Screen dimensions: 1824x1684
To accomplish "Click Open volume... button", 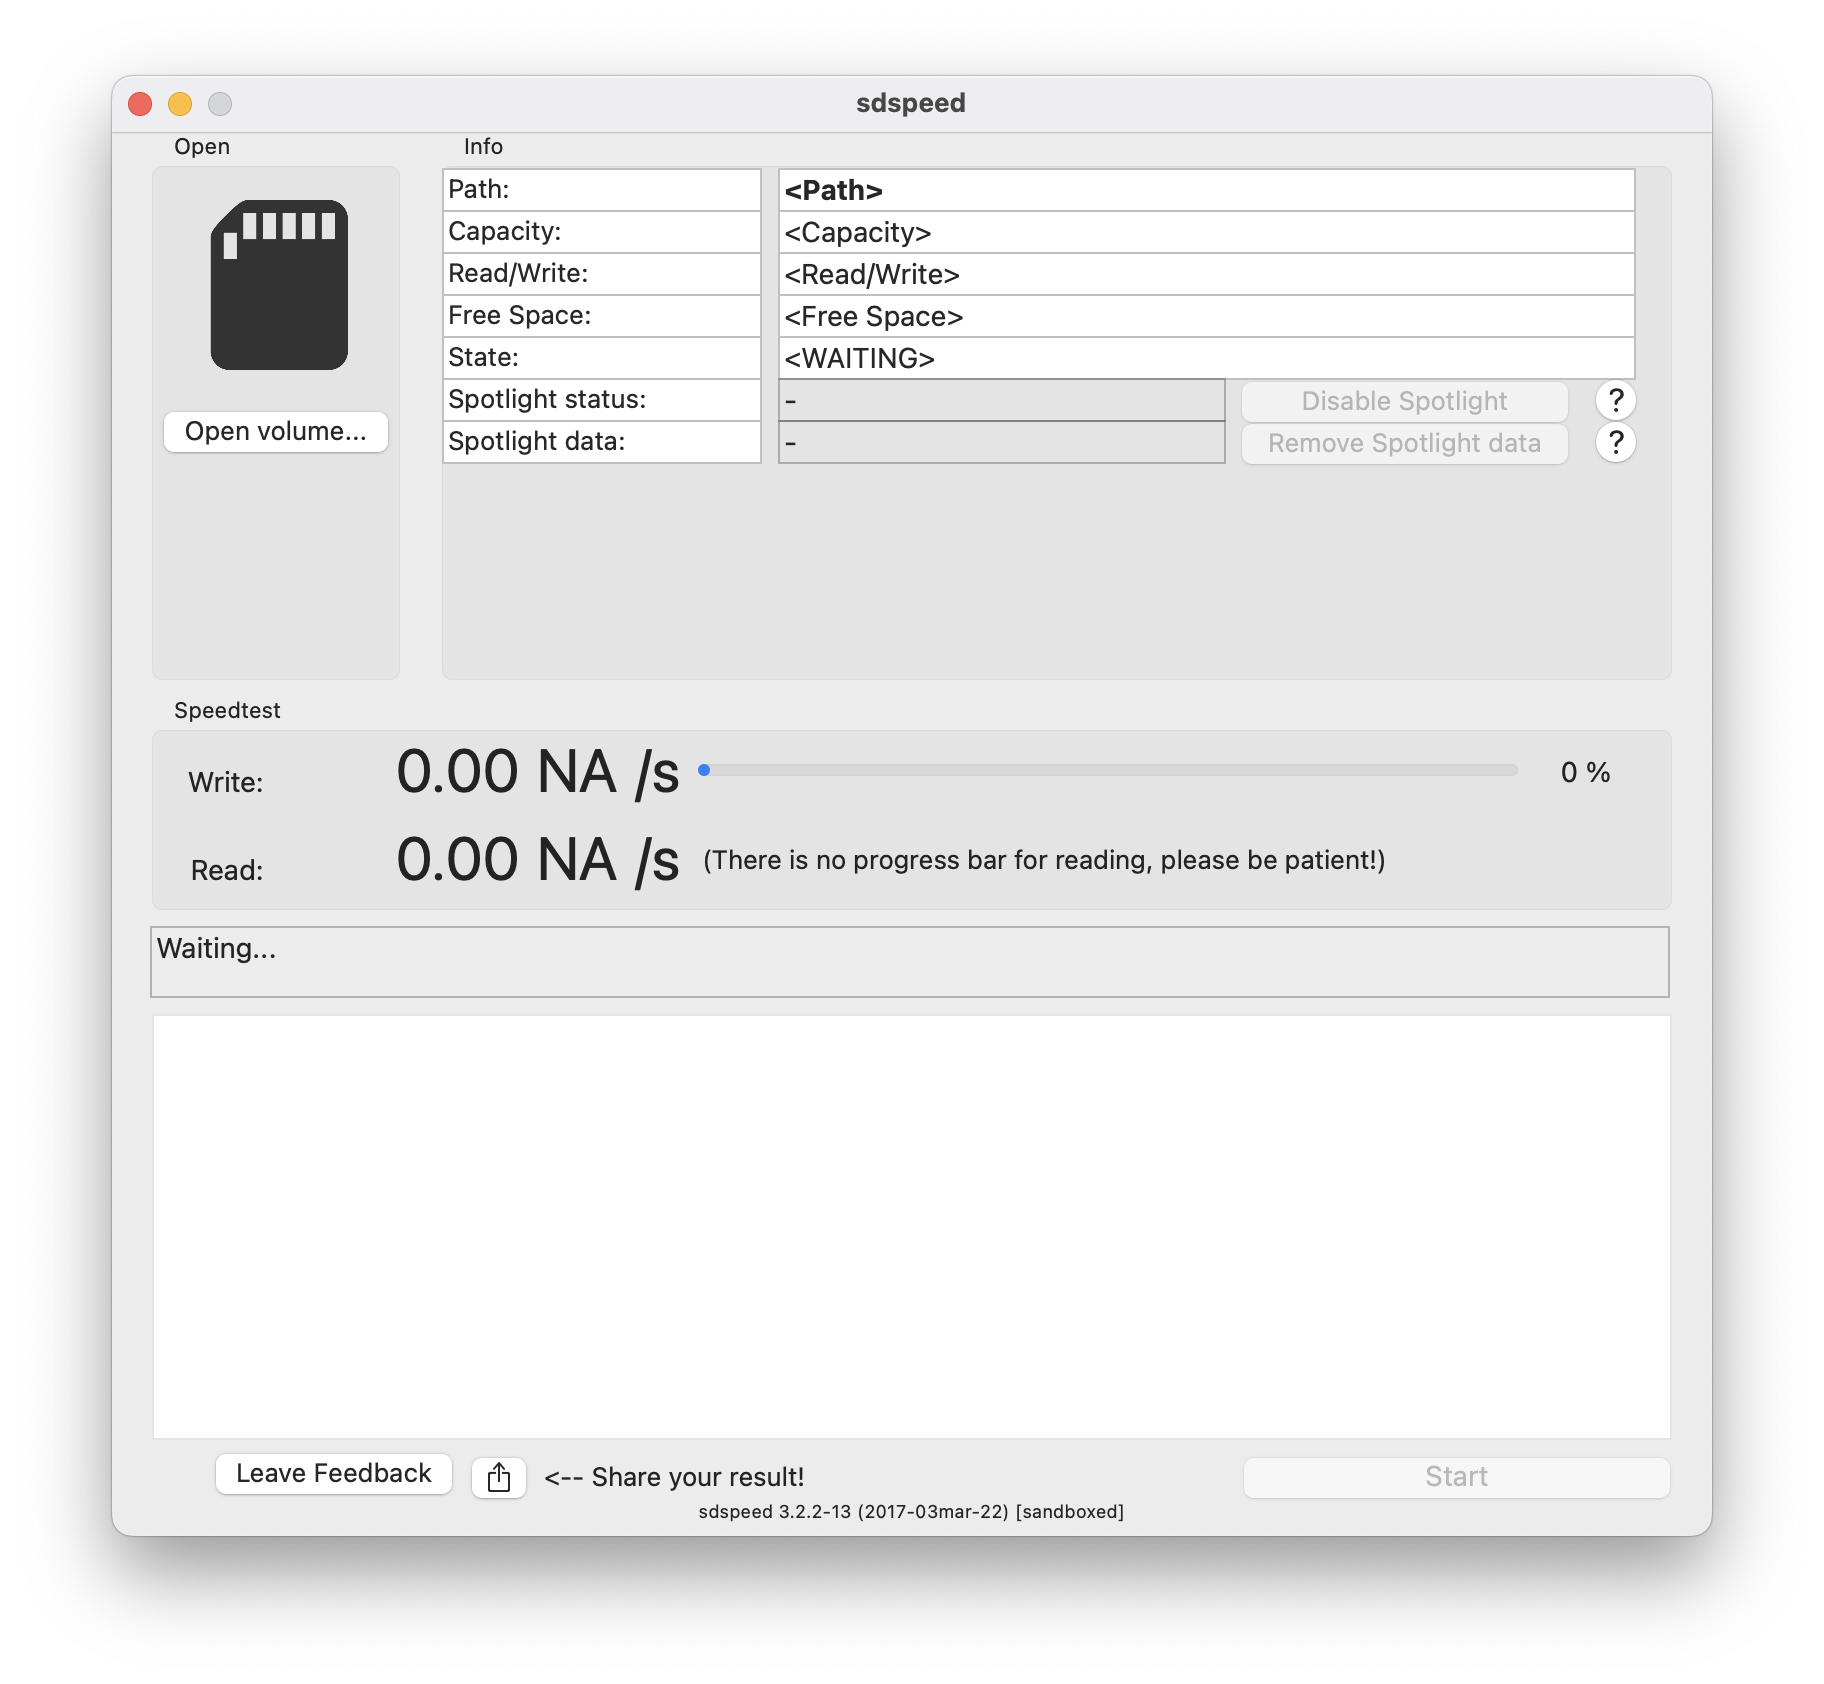I will [x=276, y=431].
